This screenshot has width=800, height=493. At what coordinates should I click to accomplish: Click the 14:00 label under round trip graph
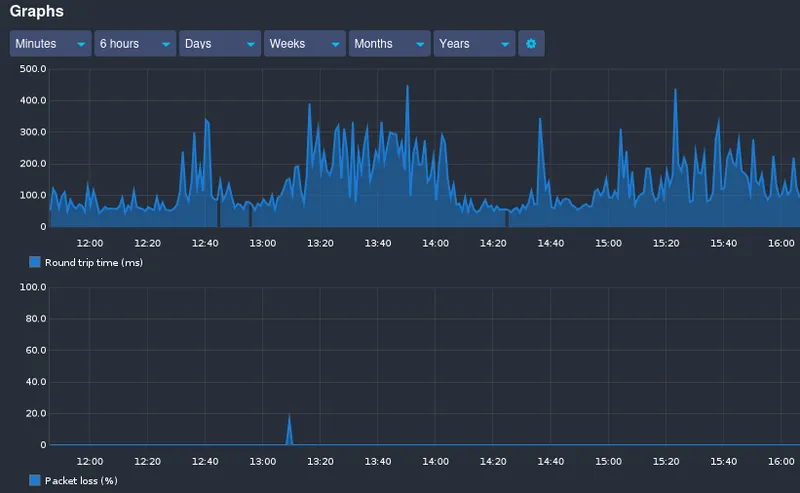click(x=435, y=243)
